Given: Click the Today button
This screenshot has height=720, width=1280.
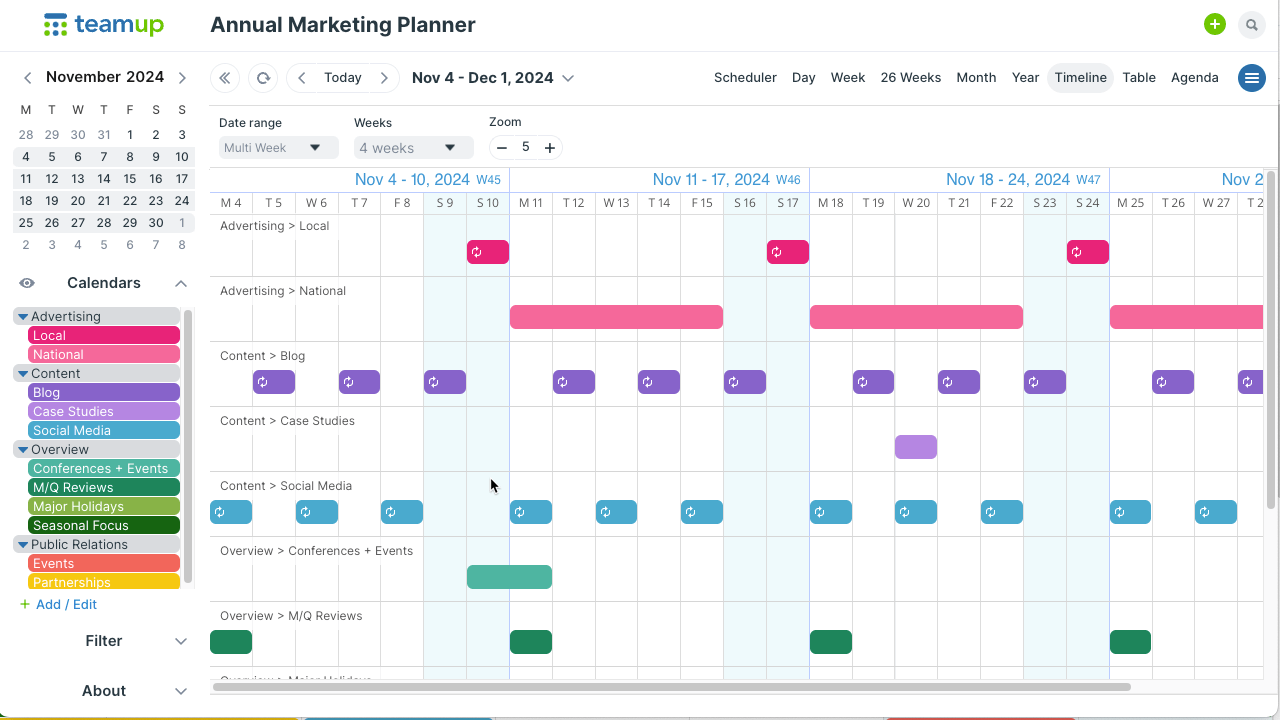Looking at the screenshot, I should [x=343, y=78].
